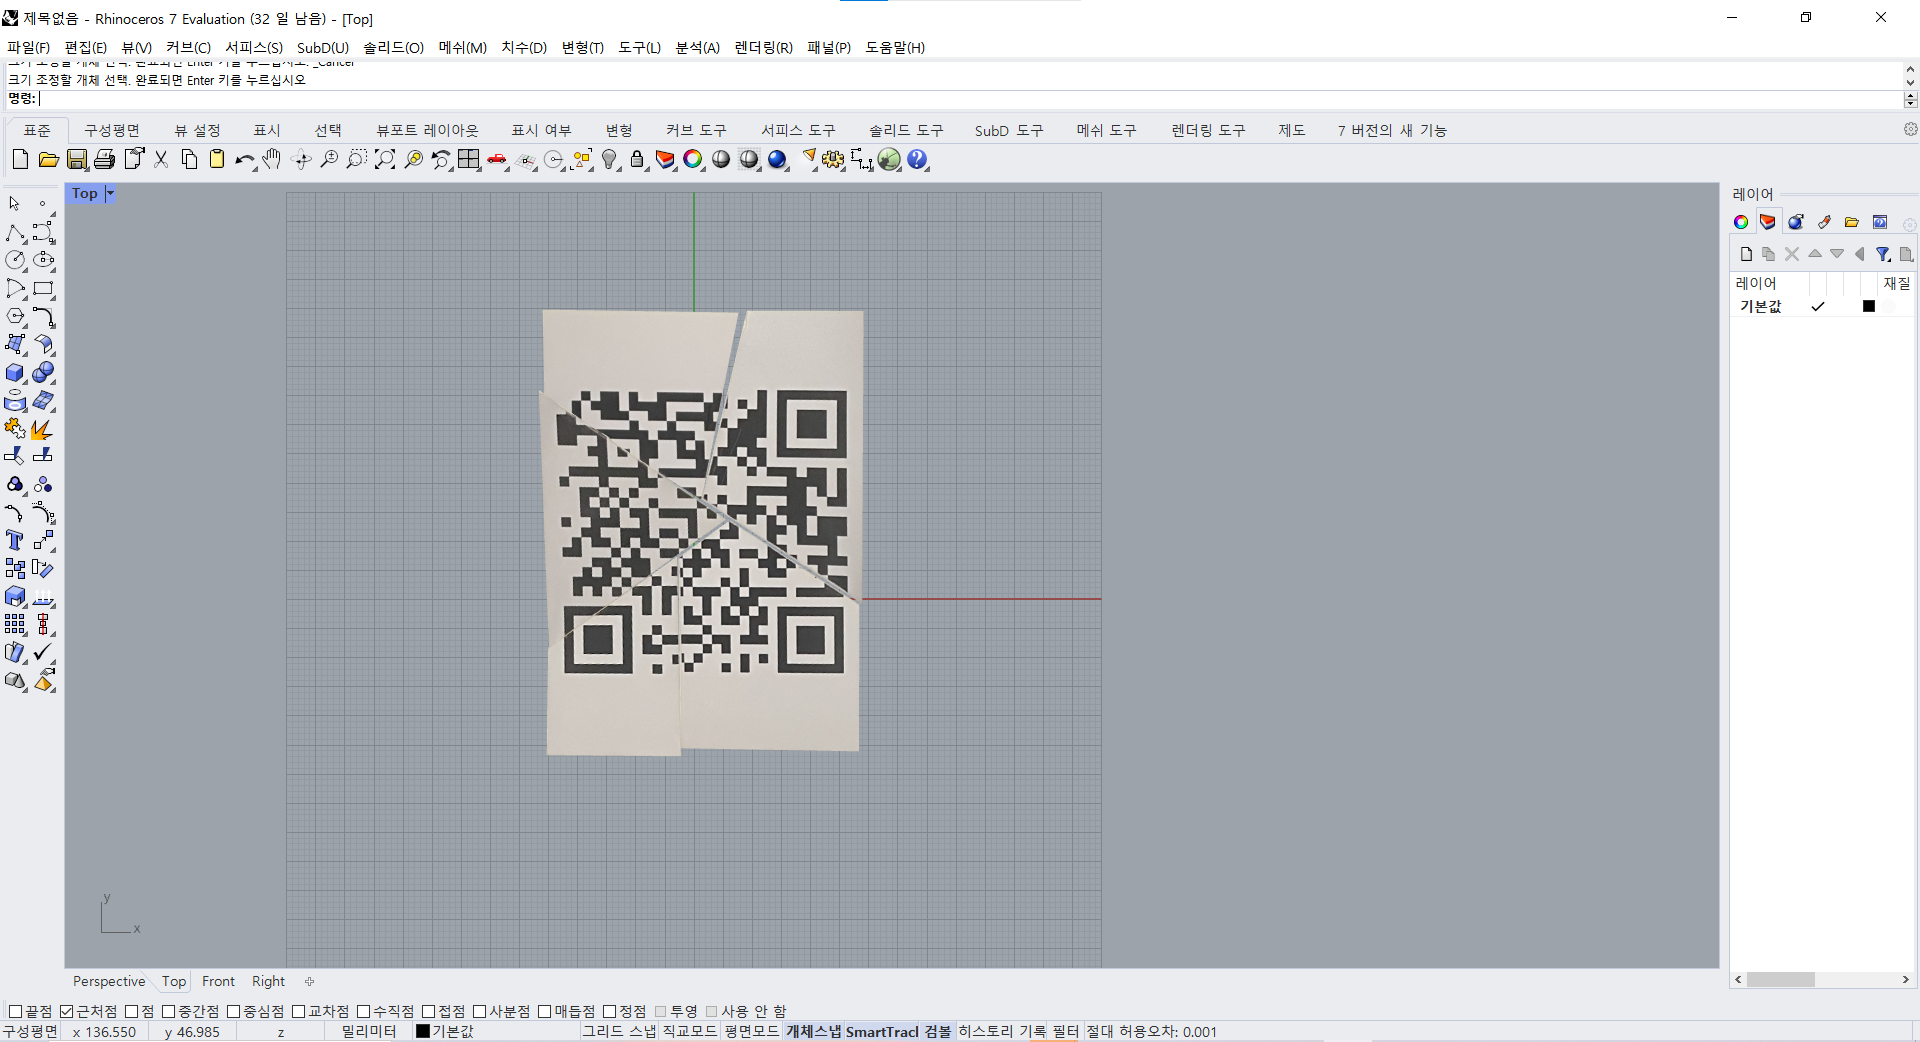Toggle 직교모드 in status bar

click(x=690, y=1031)
